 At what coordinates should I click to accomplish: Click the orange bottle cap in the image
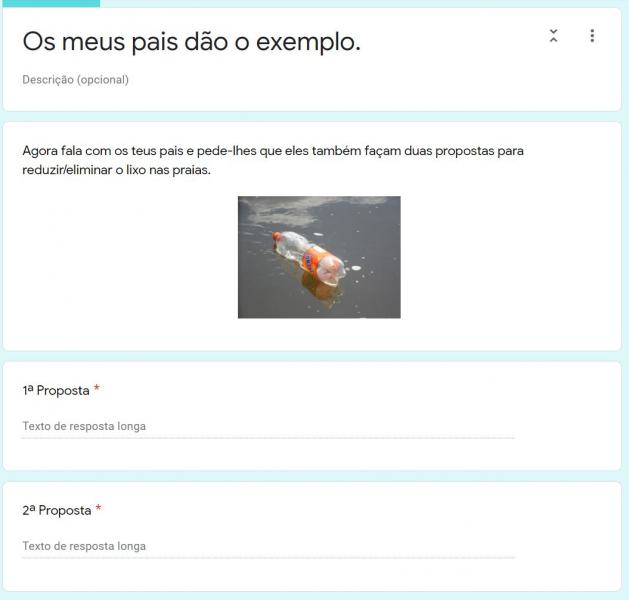pos(276,236)
